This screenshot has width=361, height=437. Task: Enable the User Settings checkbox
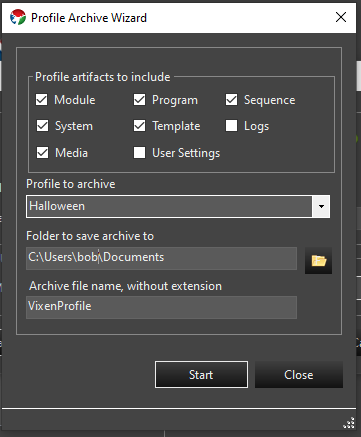(139, 152)
